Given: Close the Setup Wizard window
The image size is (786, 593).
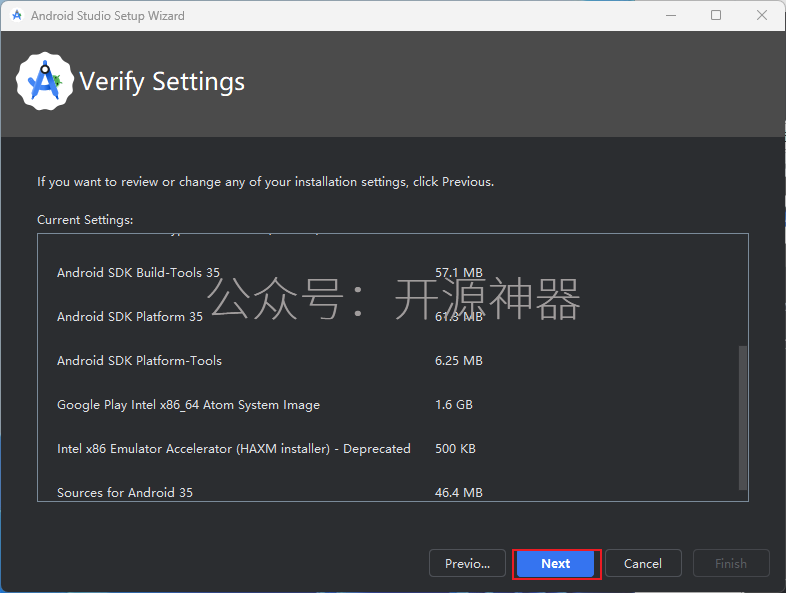Looking at the screenshot, I should tap(761, 16).
